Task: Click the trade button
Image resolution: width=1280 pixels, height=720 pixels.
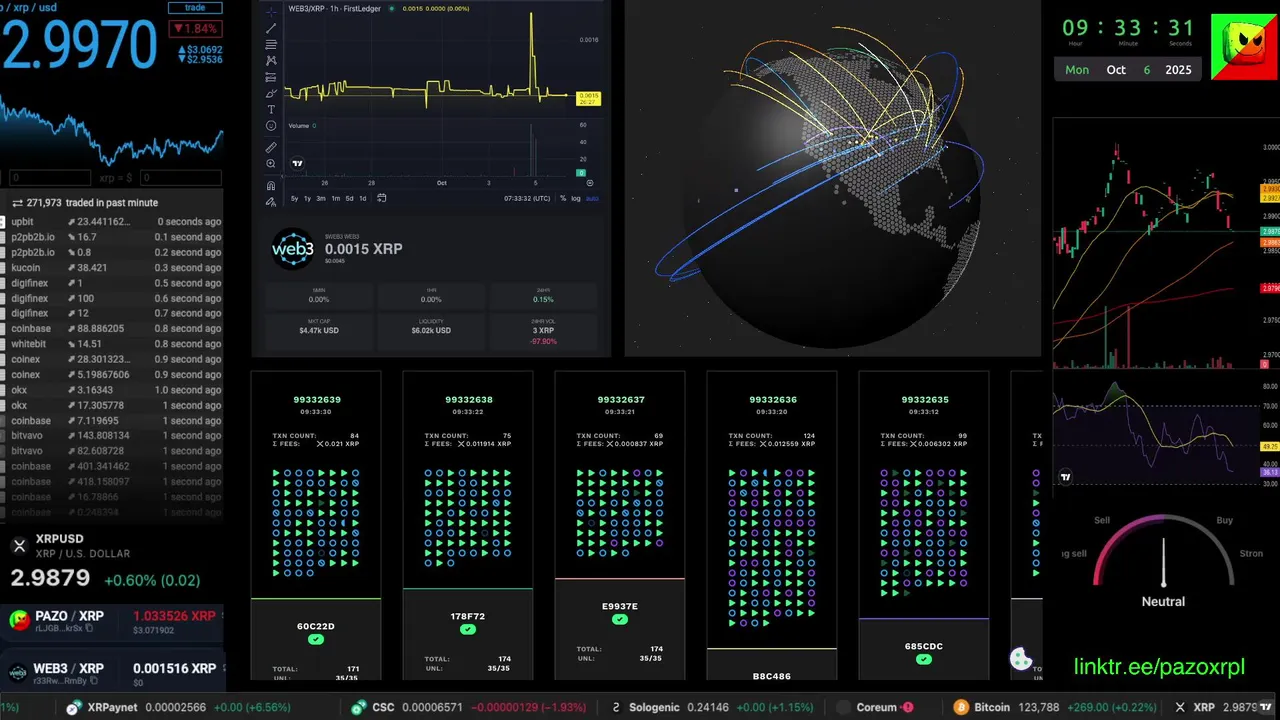Action: 194,7
